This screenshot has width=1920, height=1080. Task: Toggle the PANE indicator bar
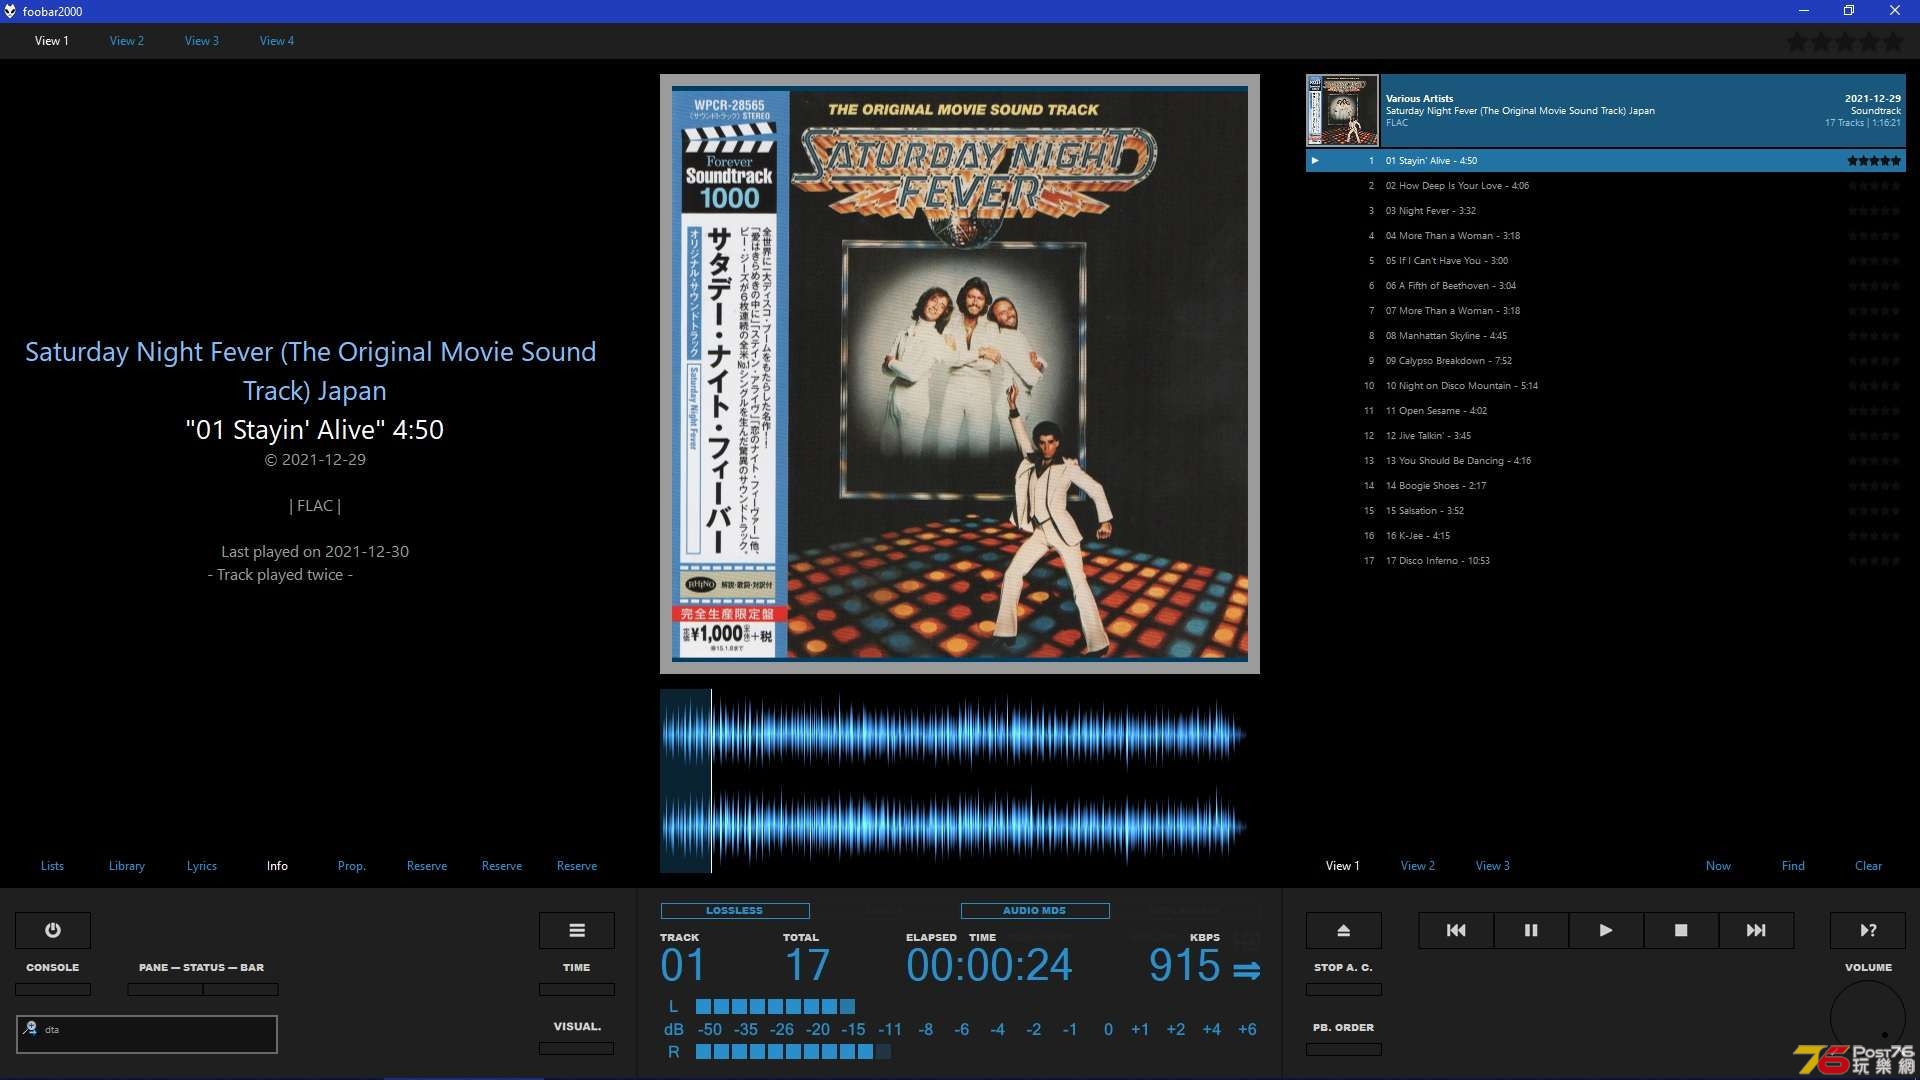tap(165, 989)
